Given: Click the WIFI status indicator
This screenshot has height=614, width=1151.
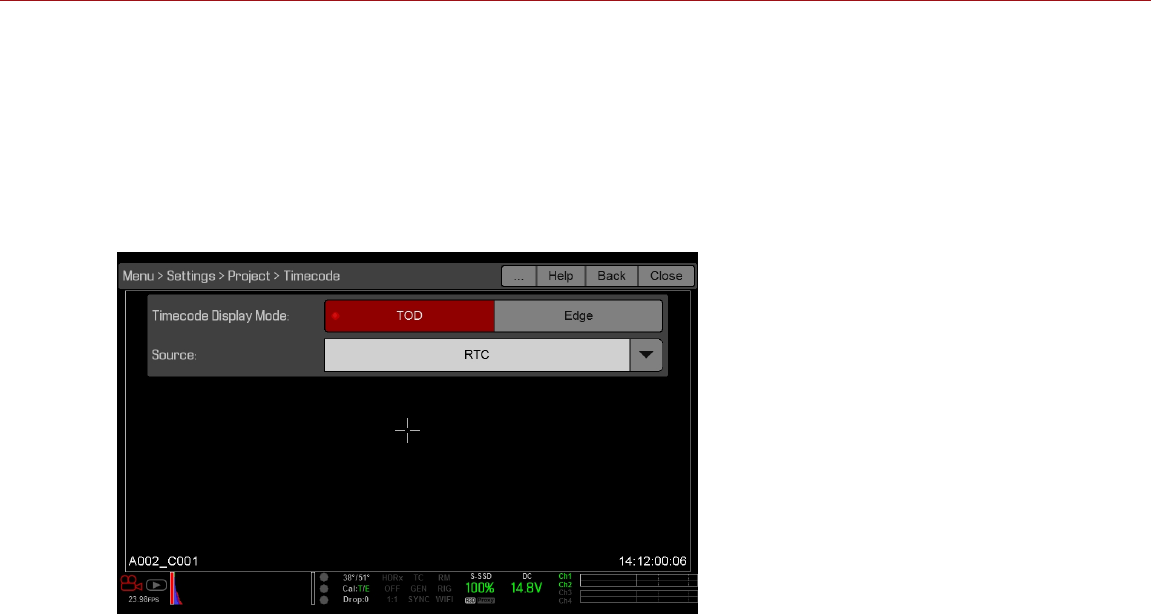Looking at the screenshot, I should coord(444,599).
